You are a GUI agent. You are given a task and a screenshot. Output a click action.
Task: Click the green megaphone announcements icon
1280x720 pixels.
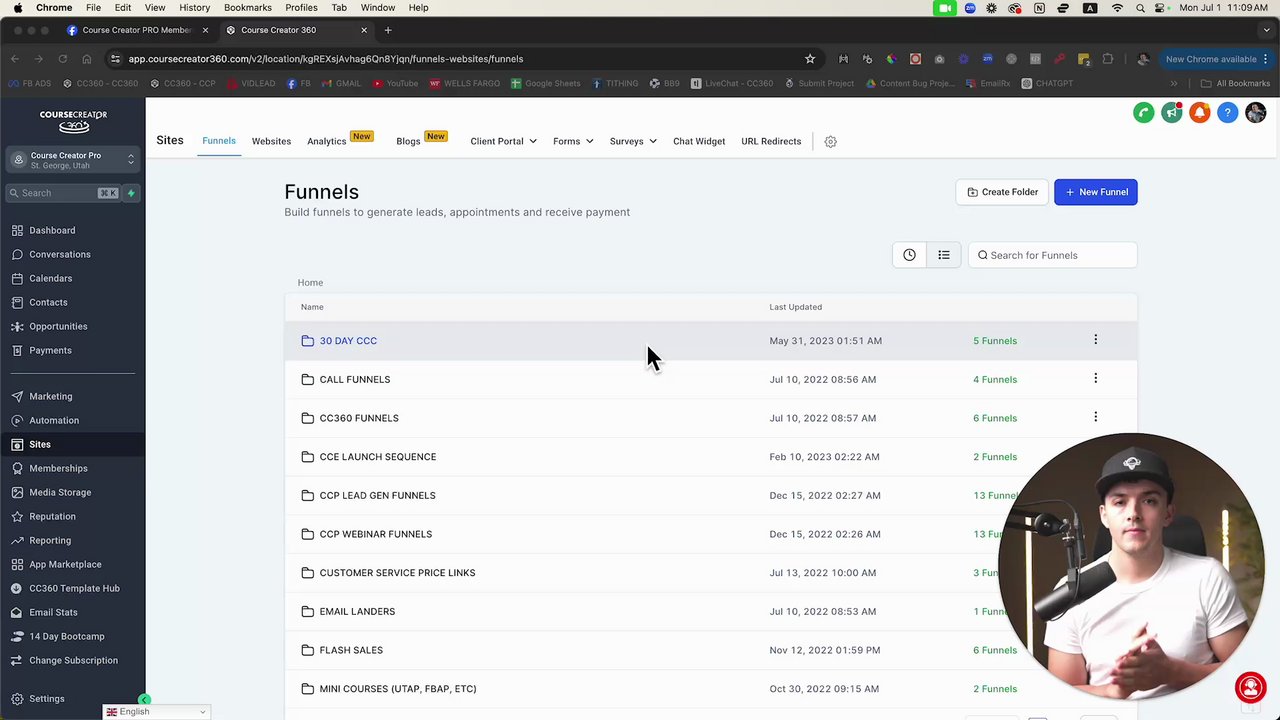pos(1171,113)
